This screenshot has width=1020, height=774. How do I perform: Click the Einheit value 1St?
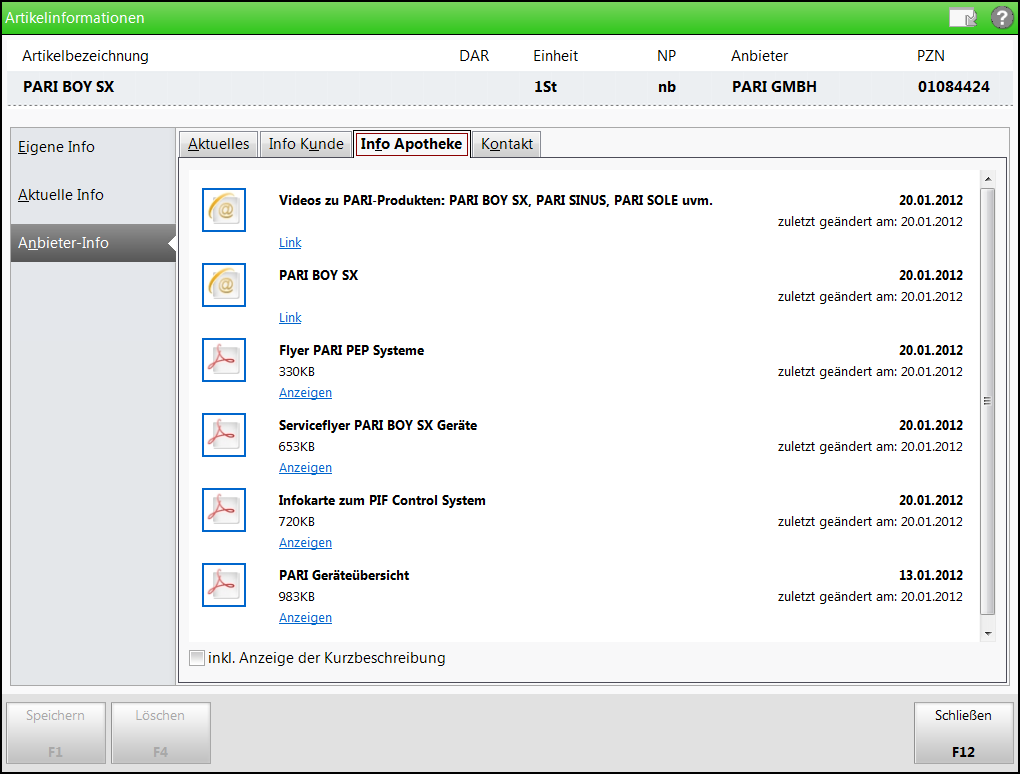click(546, 87)
